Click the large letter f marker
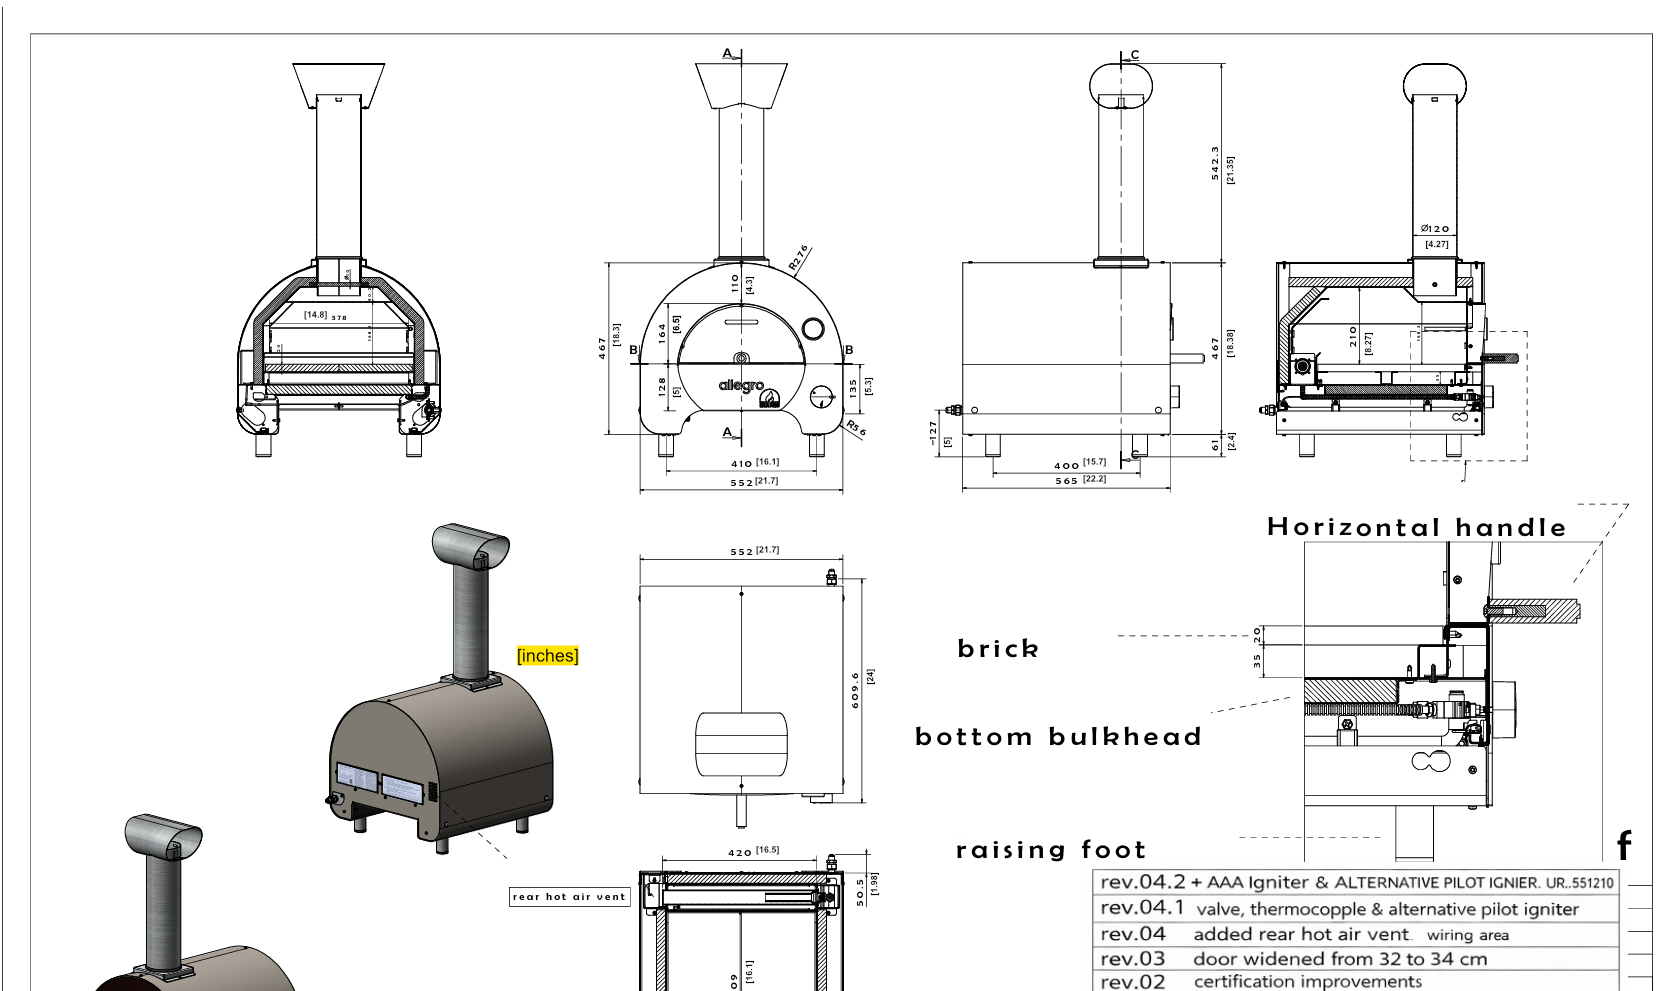1679x991 pixels. pyautogui.click(x=1625, y=847)
